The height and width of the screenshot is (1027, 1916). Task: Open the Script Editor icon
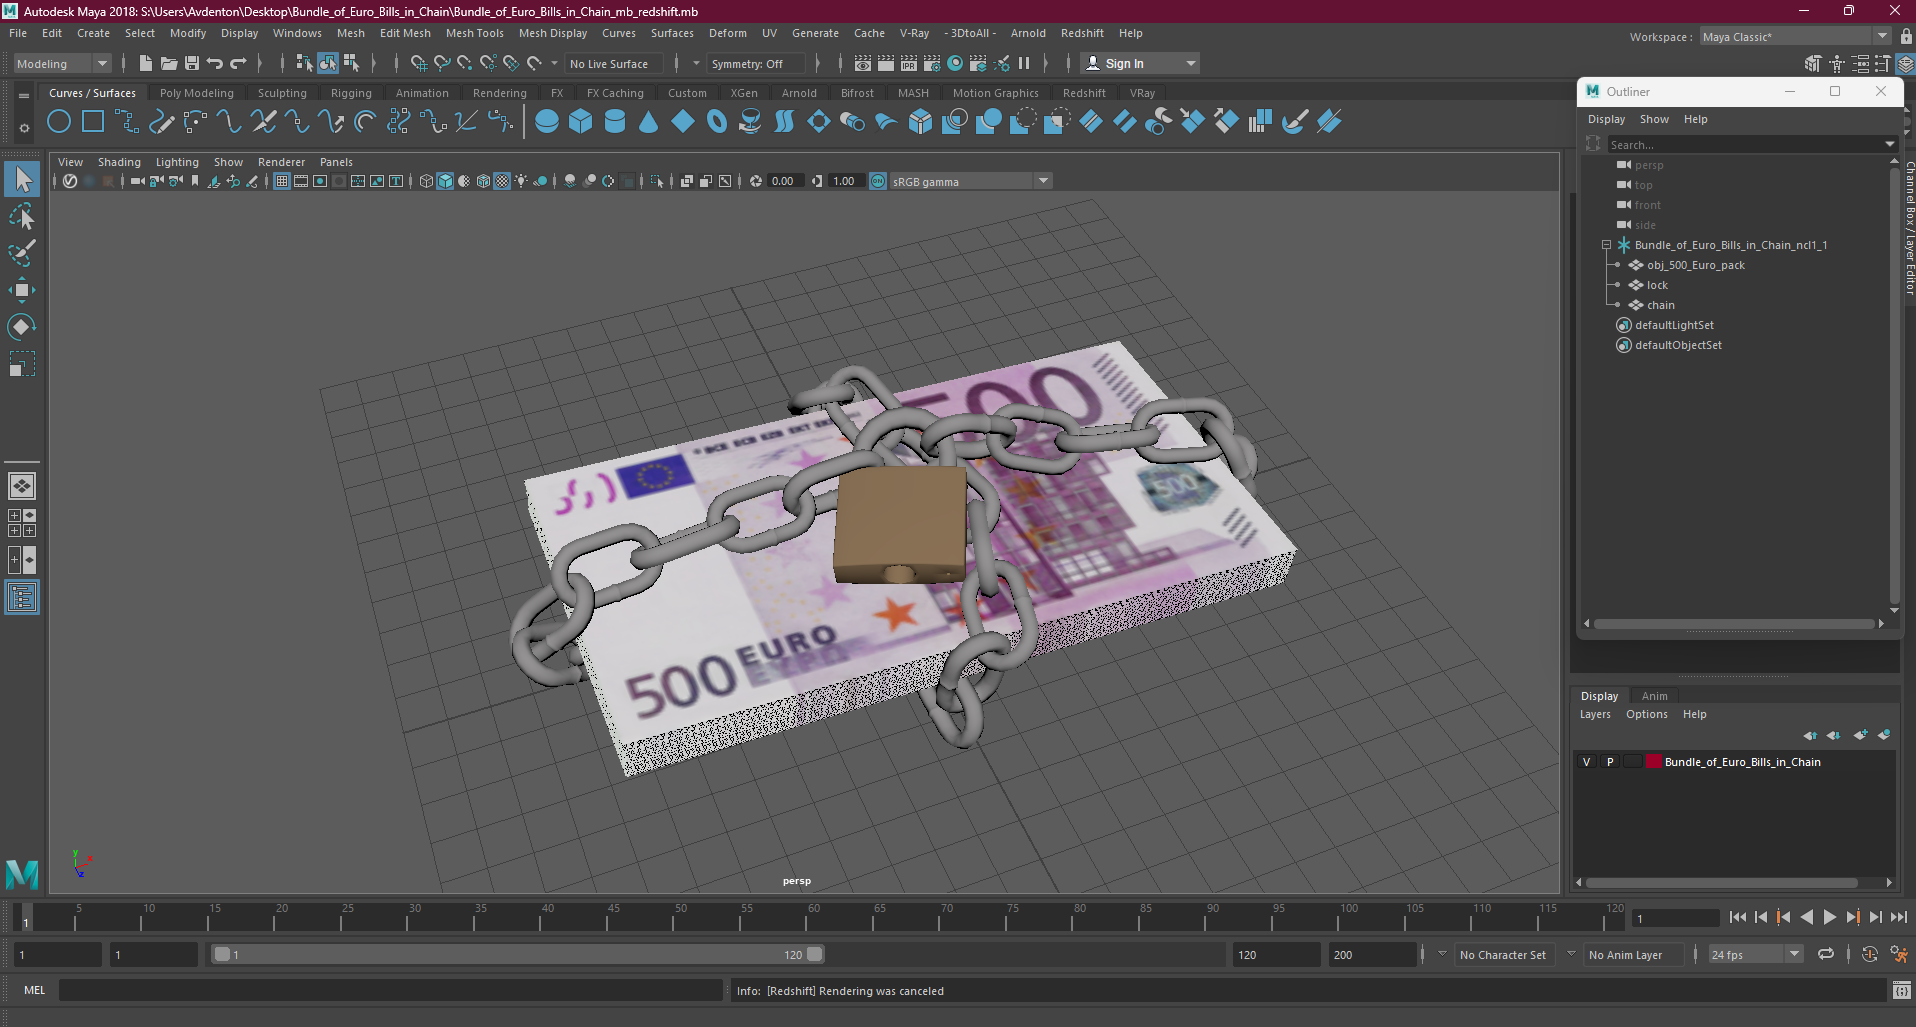tap(1902, 990)
